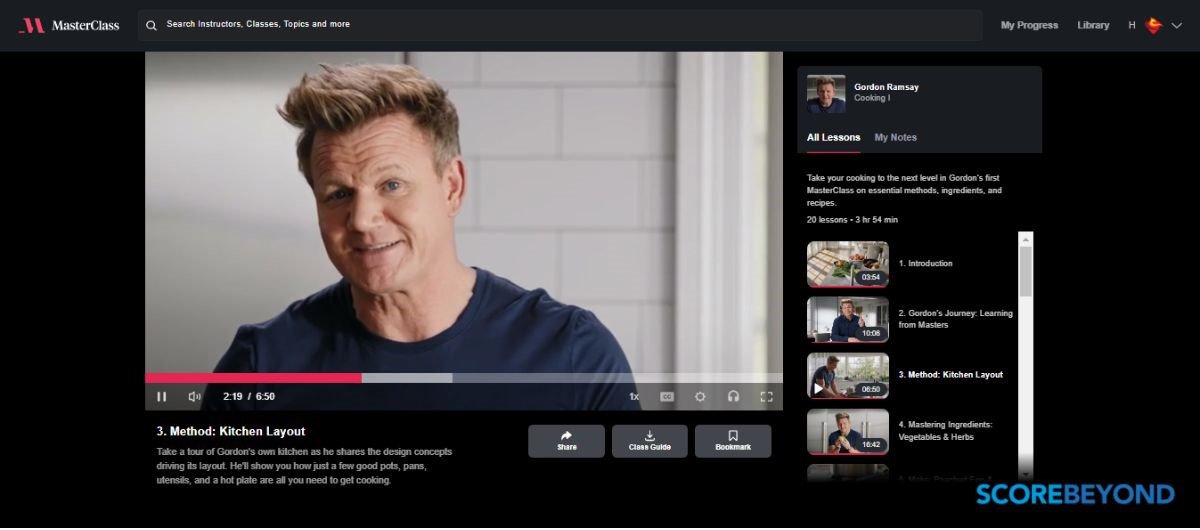Download the Class Guide

(x=650, y=441)
